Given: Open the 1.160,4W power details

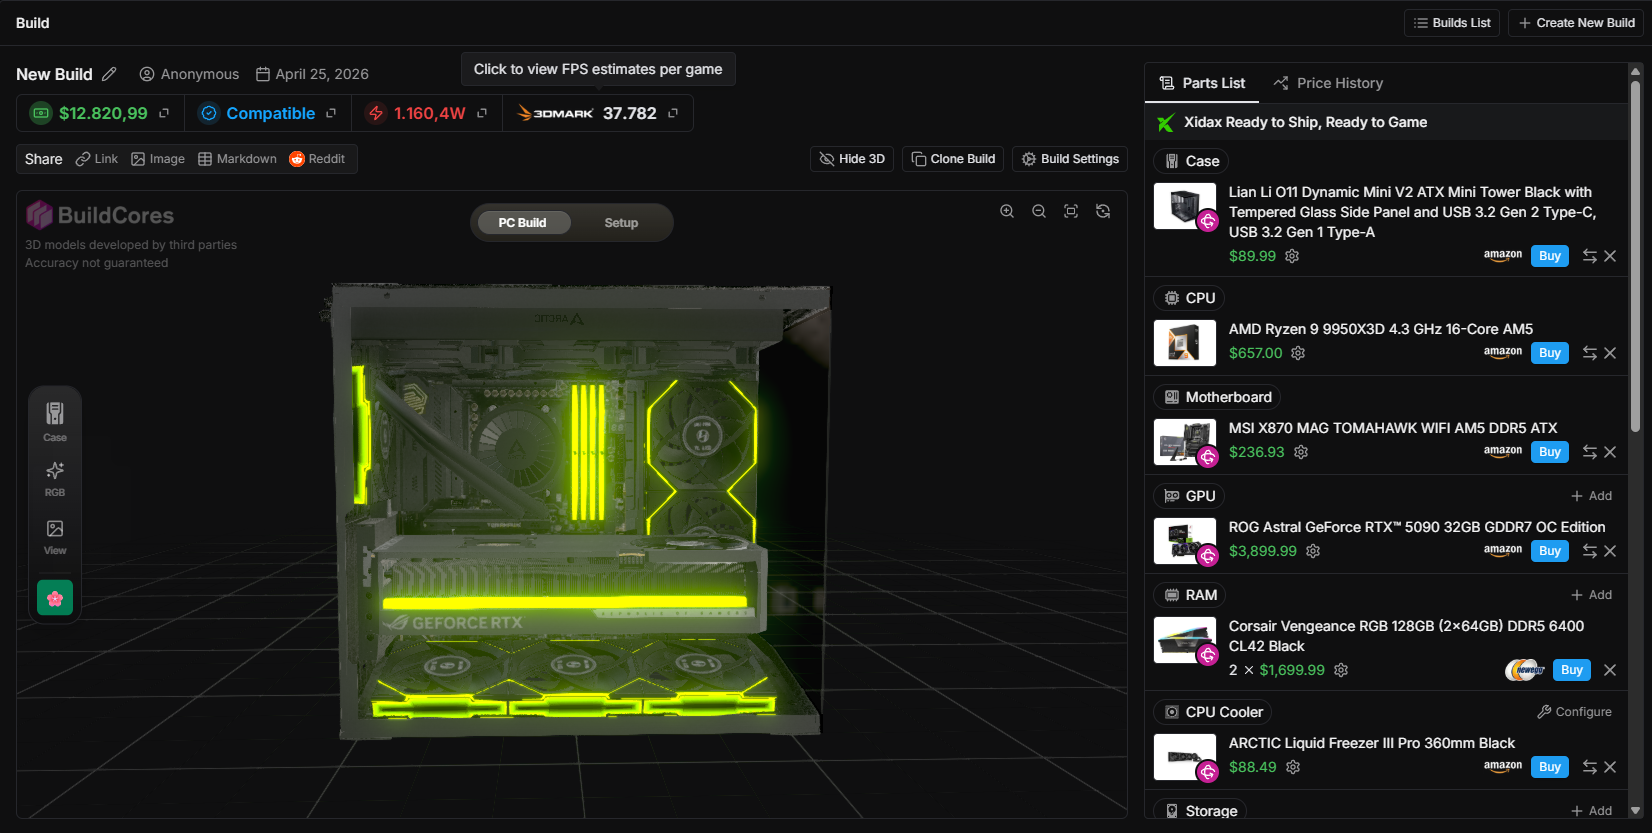Looking at the screenshot, I should (x=427, y=113).
